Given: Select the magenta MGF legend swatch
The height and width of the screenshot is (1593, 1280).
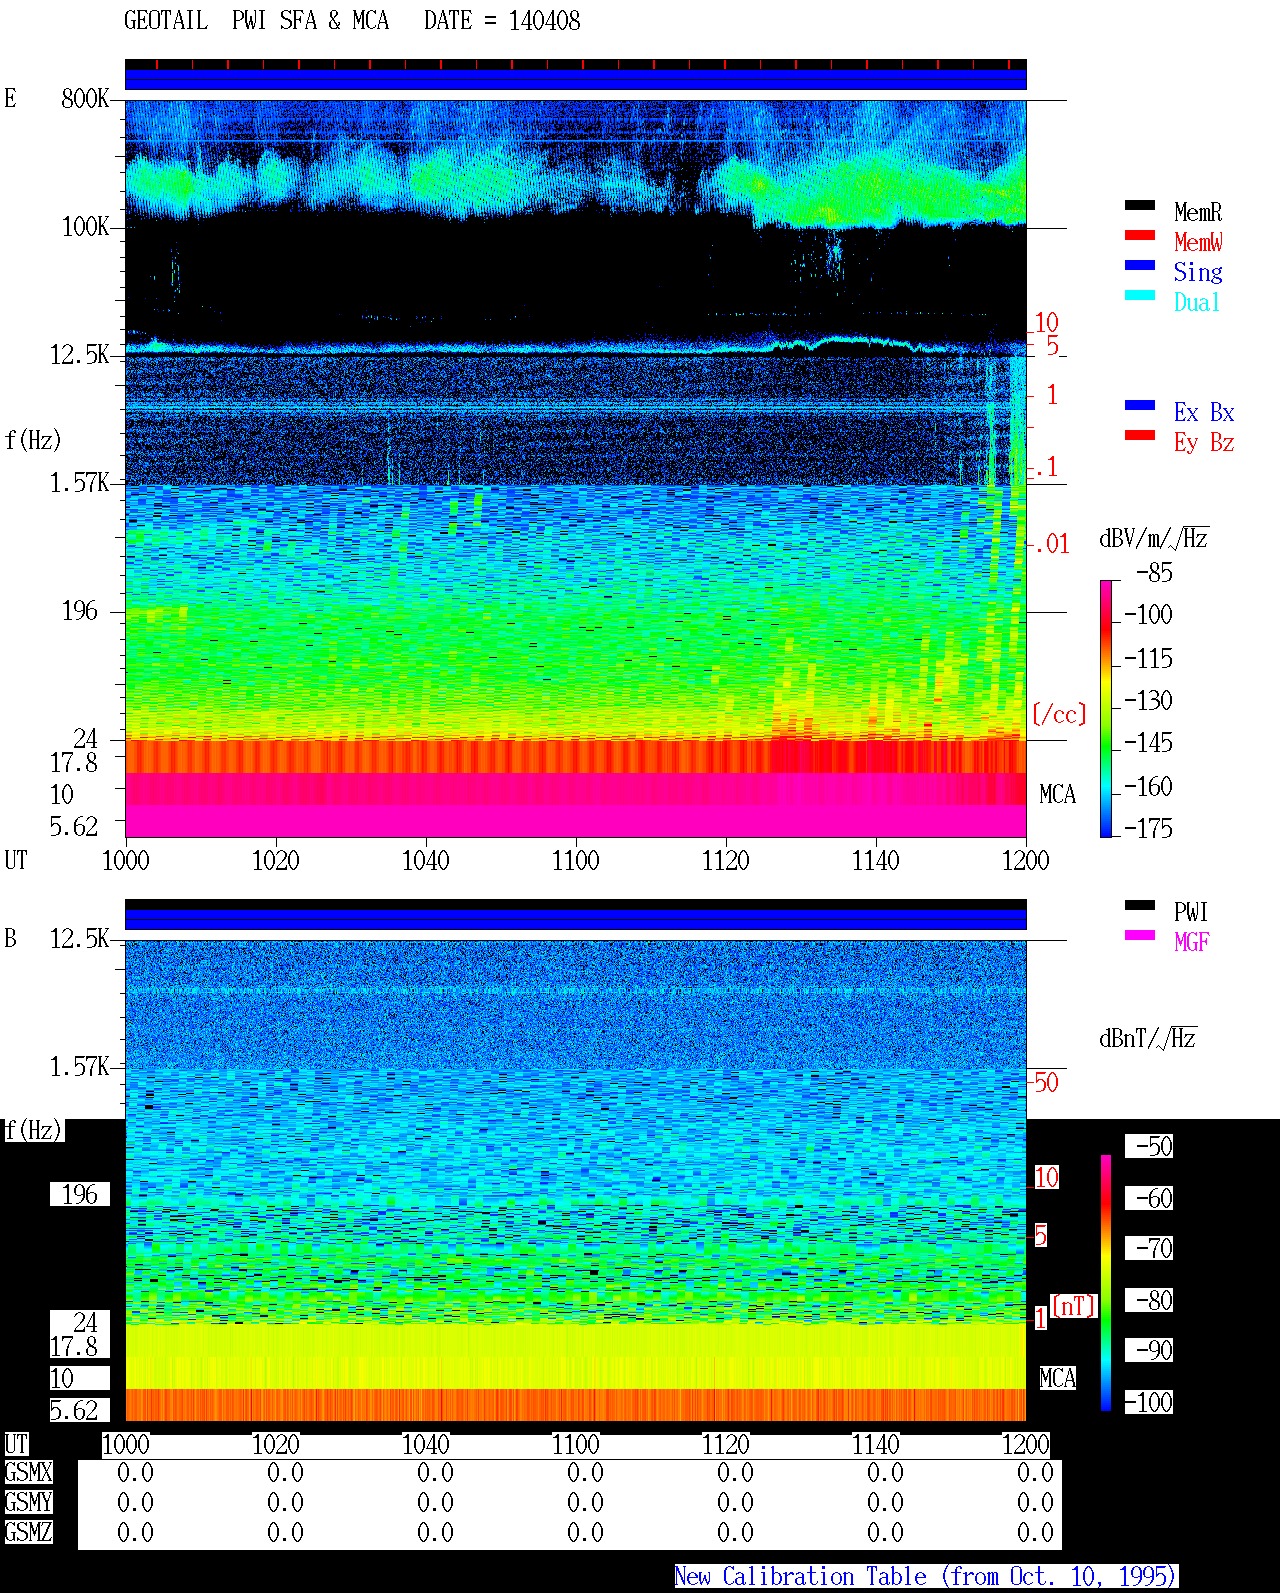Looking at the screenshot, I should click(1140, 936).
